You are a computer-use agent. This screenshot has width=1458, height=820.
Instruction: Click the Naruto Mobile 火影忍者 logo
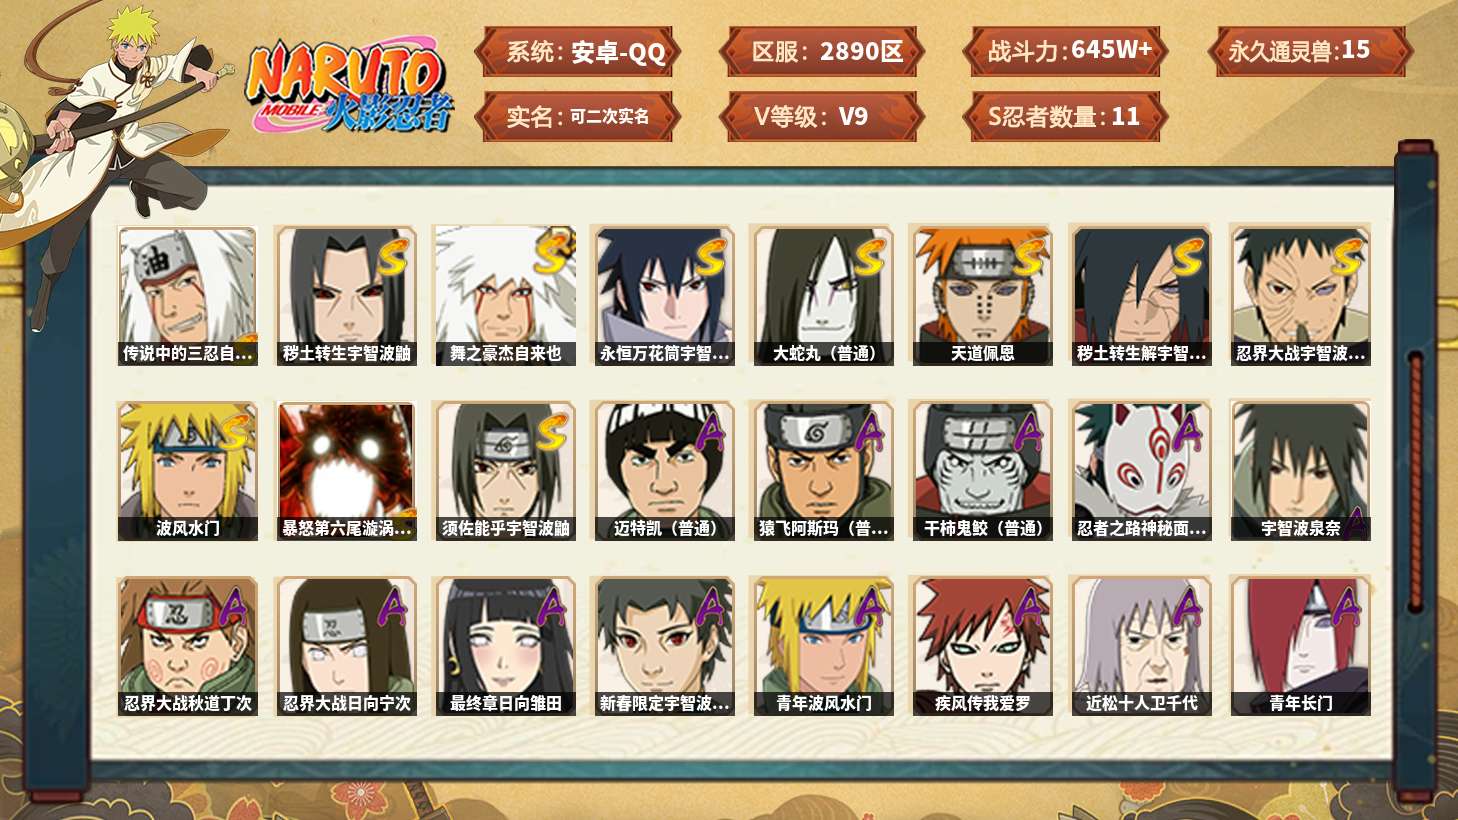(x=350, y=86)
